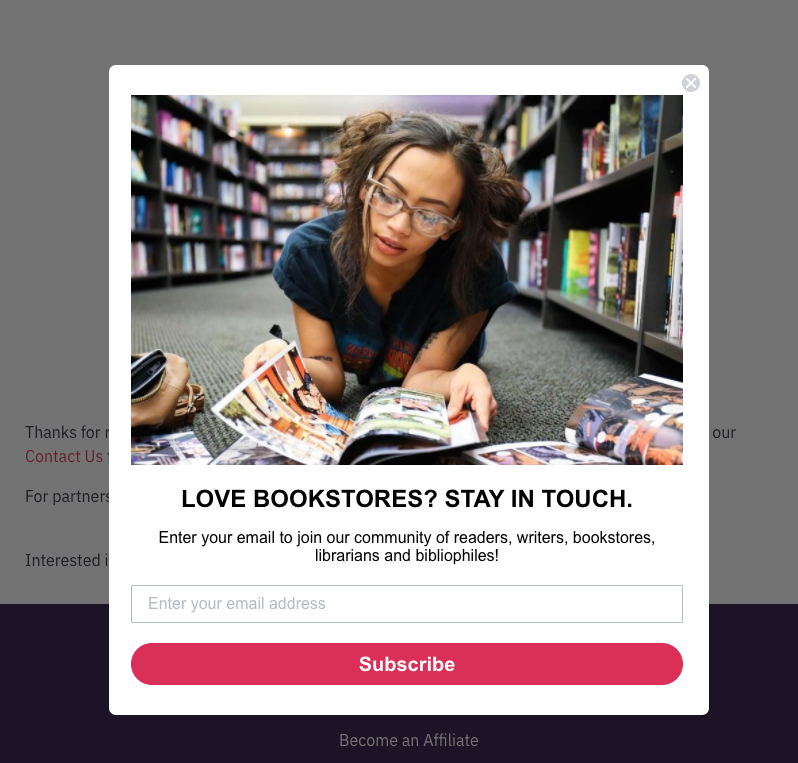Click the dimmed overlay above the popup
This screenshot has height=763, width=798.
(x=399, y=32)
